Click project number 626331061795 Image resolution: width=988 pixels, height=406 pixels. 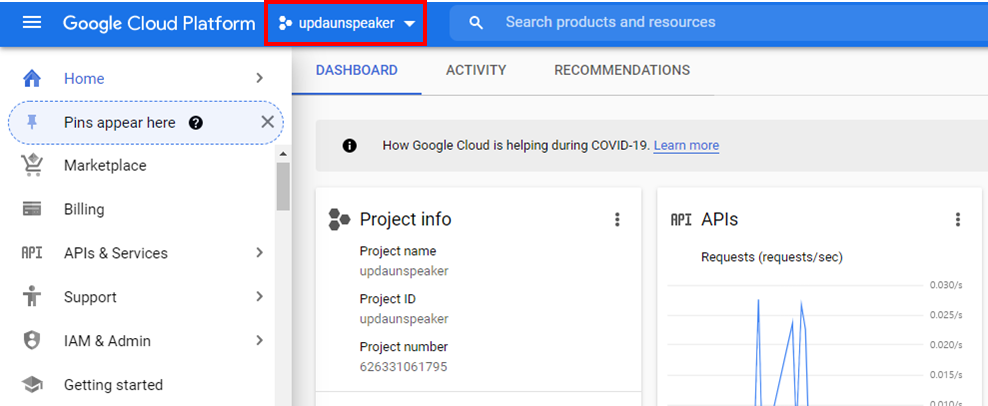point(403,367)
